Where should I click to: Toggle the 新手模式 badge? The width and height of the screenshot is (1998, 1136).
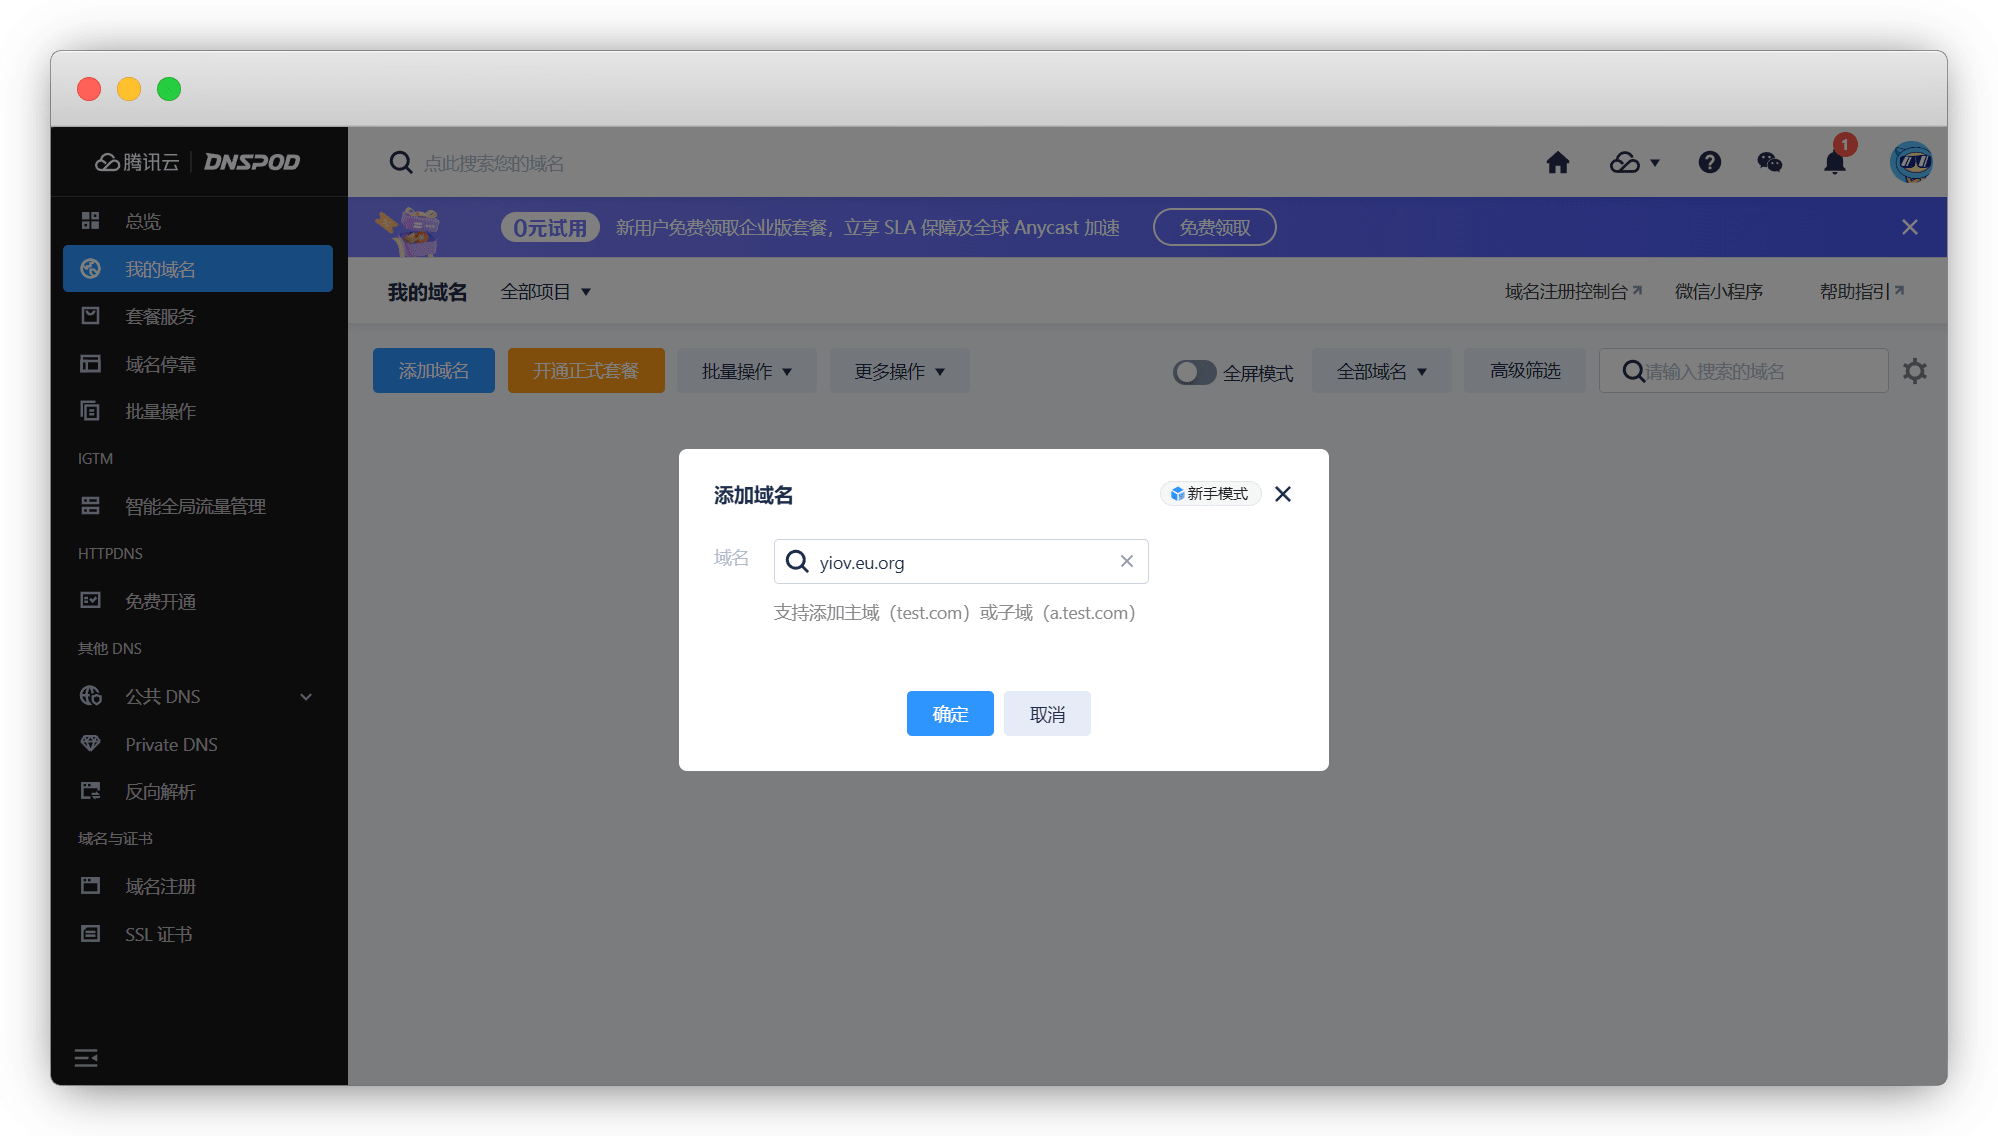click(1210, 494)
